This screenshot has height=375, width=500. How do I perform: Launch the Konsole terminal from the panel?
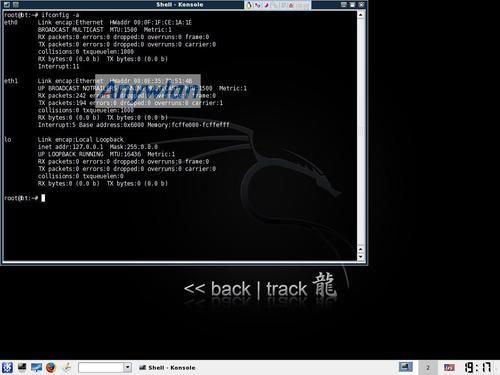click(x=22, y=367)
